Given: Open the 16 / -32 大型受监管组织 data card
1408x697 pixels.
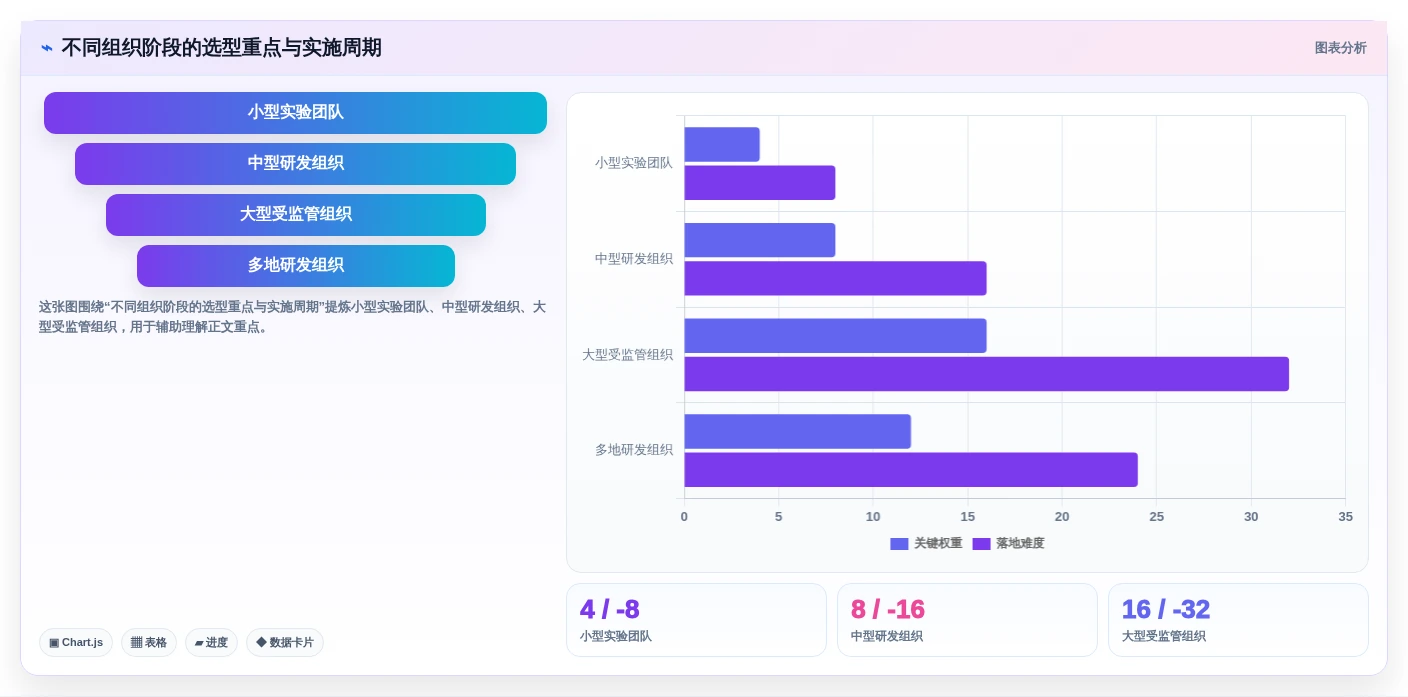Looking at the screenshot, I should pos(1238,620).
